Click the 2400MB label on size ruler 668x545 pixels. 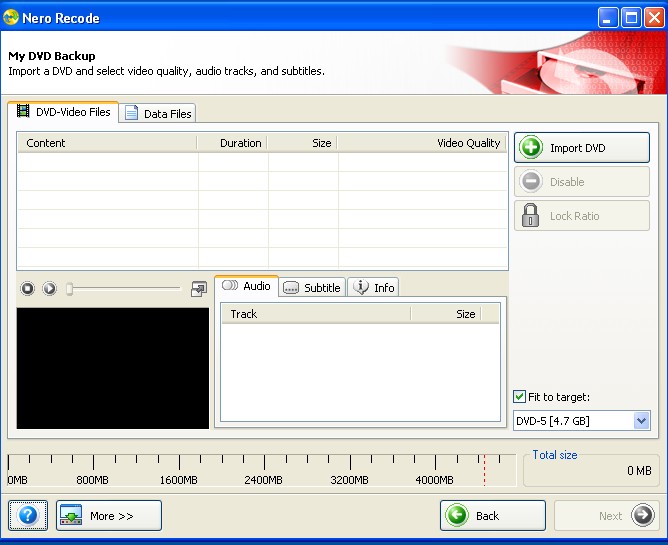click(x=263, y=480)
